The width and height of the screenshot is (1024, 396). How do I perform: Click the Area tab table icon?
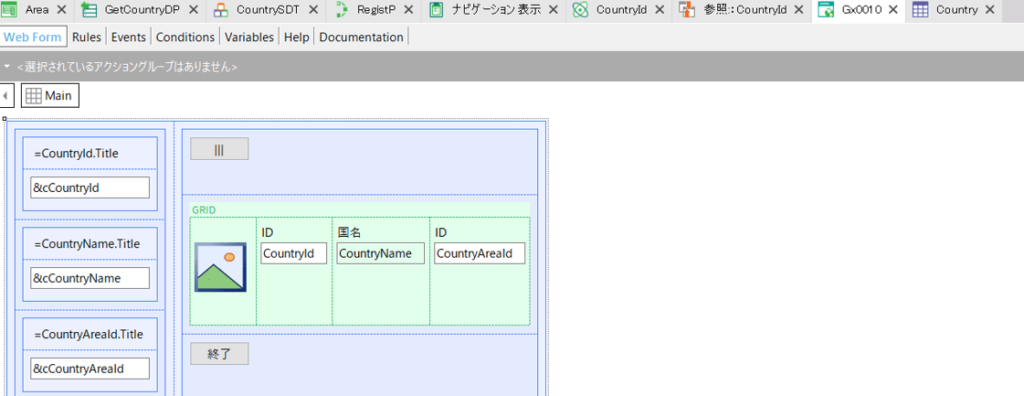(9, 10)
